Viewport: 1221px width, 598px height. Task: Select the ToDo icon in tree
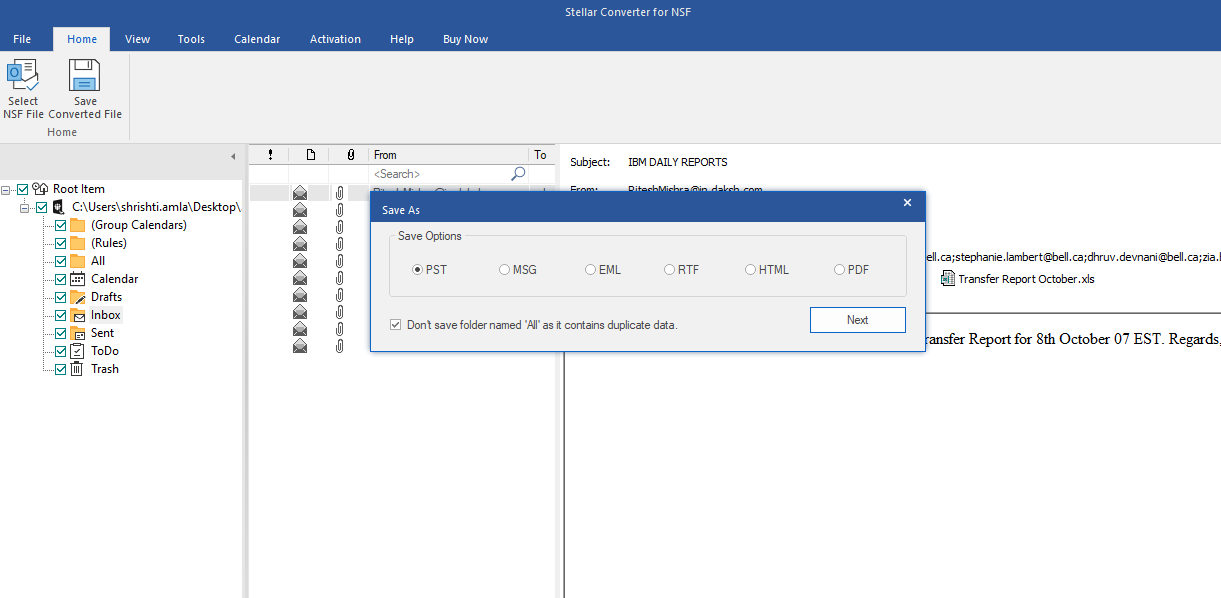[77, 351]
